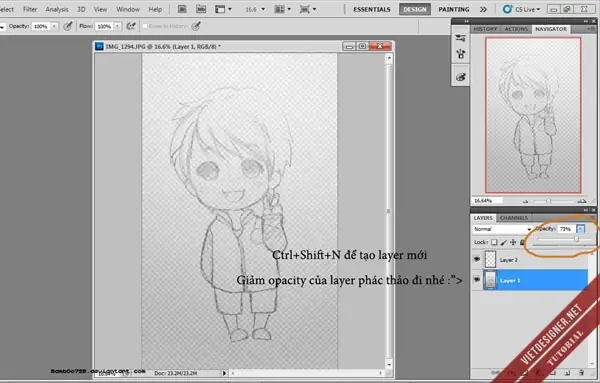Toggle Lock all padlock icon
Image resolution: width=600 pixels, height=383 pixels.
pyautogui.click(x=522, y=242)
